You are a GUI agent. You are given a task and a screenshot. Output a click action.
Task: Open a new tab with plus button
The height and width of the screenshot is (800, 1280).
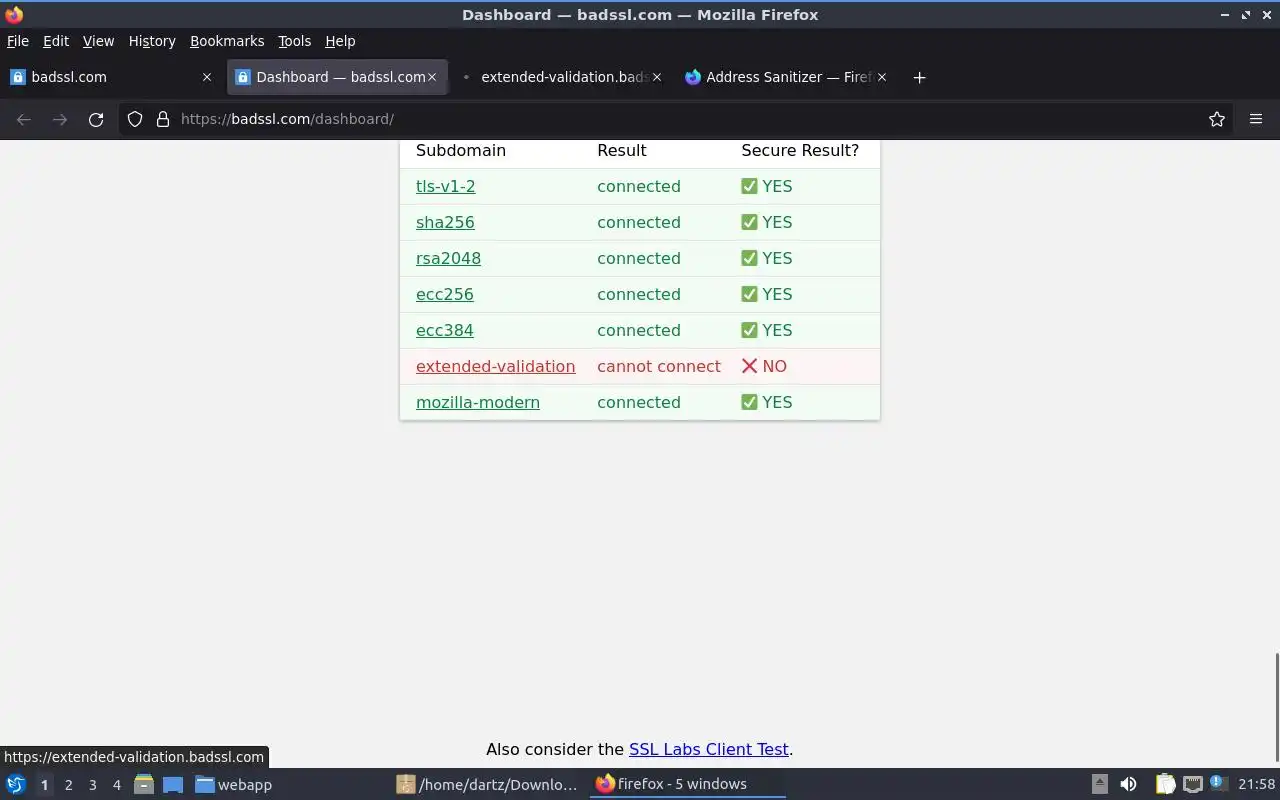919,77
